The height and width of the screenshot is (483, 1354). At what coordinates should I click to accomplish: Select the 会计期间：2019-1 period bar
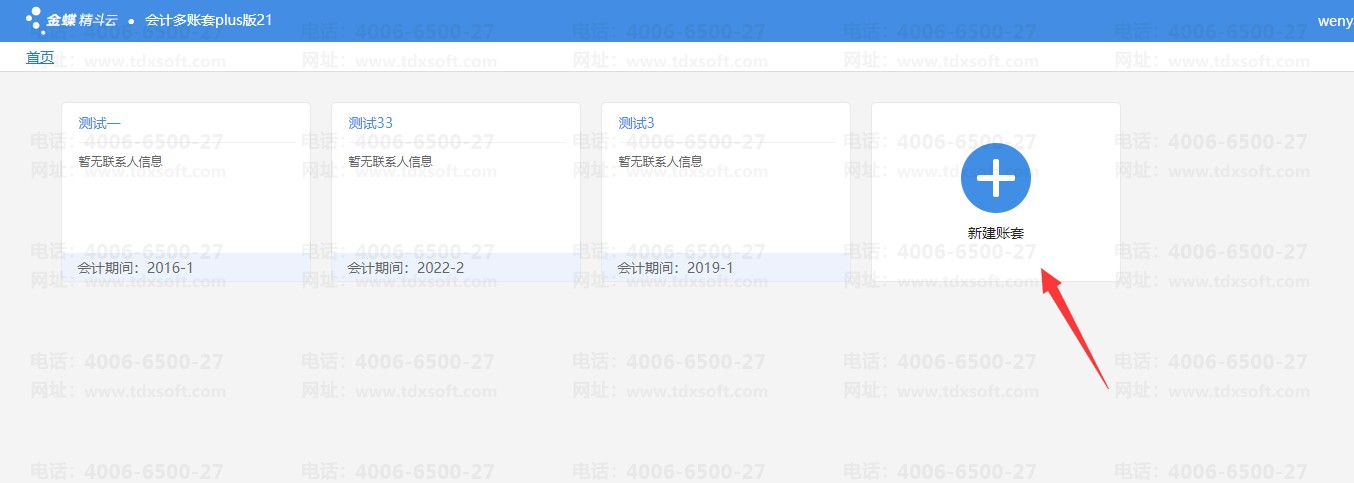tap(726, 268)
